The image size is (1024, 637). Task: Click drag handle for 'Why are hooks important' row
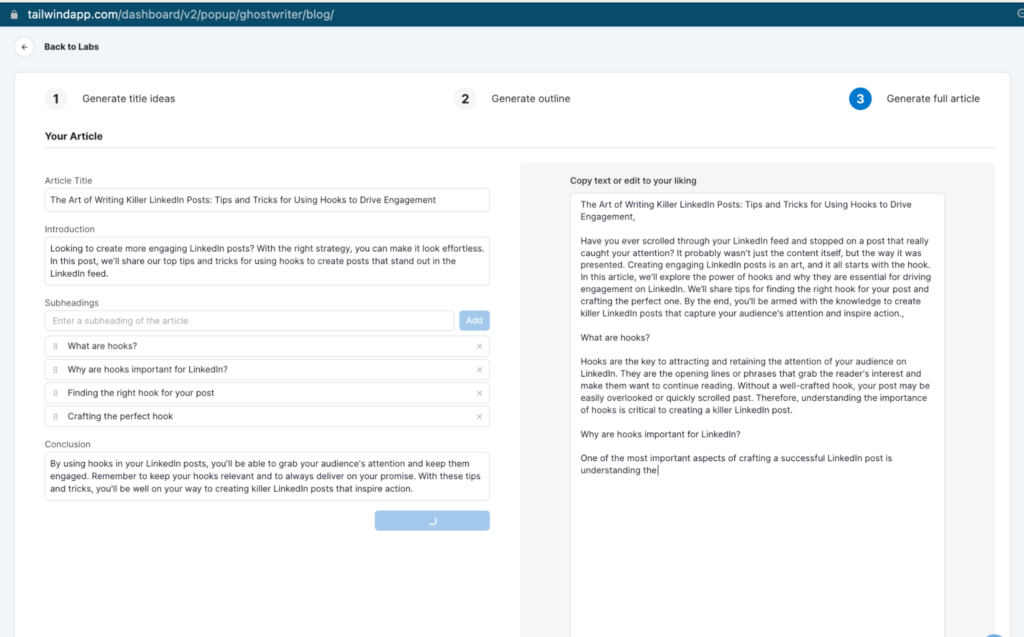click(55, 370)
